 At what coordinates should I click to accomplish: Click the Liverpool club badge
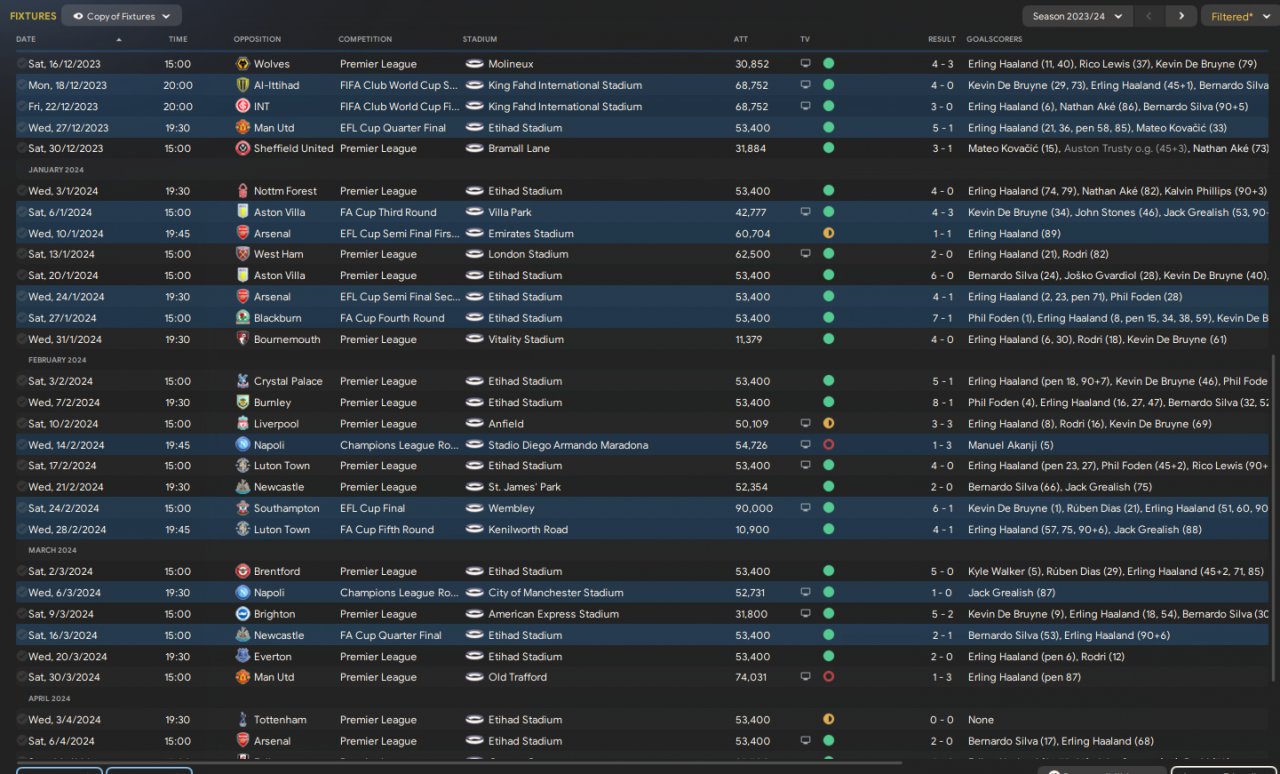tap(242, 424)
